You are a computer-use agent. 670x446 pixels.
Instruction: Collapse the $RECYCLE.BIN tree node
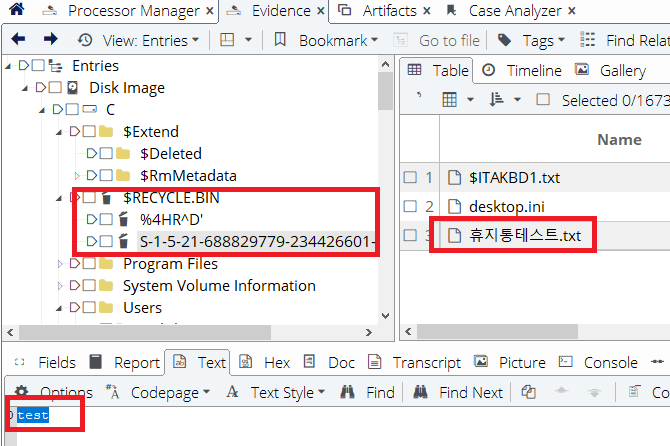click(x=59, y=198)
